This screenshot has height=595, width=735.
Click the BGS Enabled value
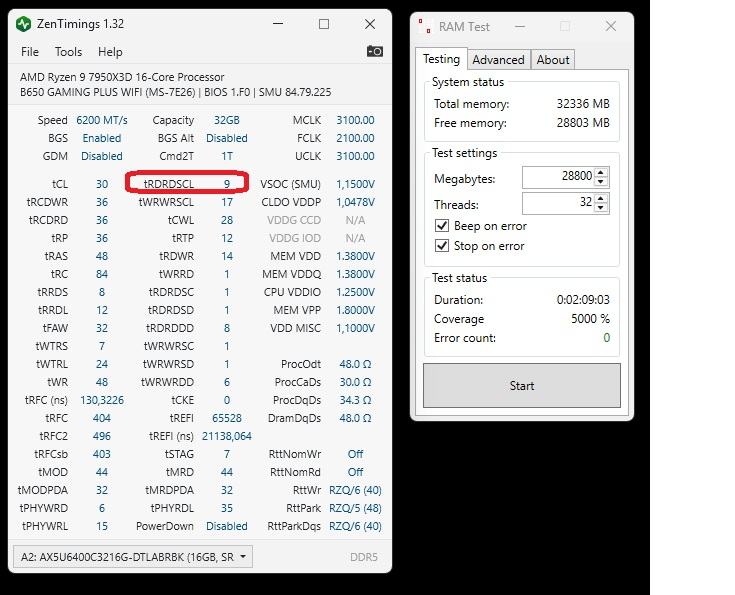click(102, 138)
